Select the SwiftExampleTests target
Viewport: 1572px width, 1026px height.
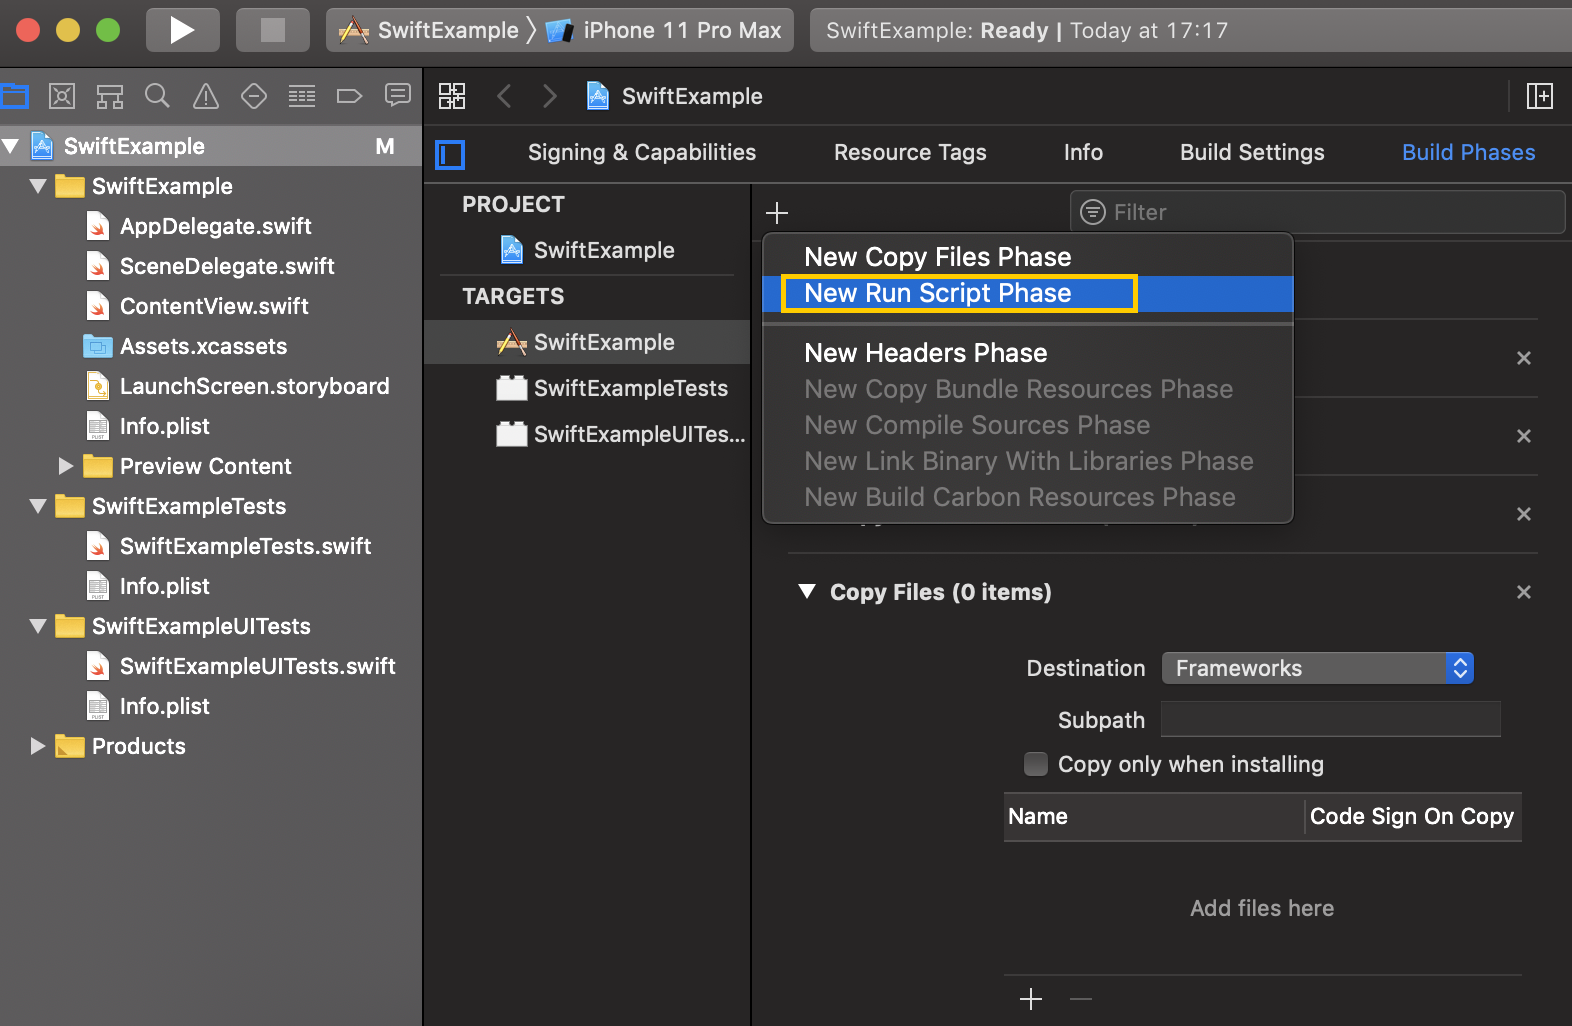(x=630, y=388)
